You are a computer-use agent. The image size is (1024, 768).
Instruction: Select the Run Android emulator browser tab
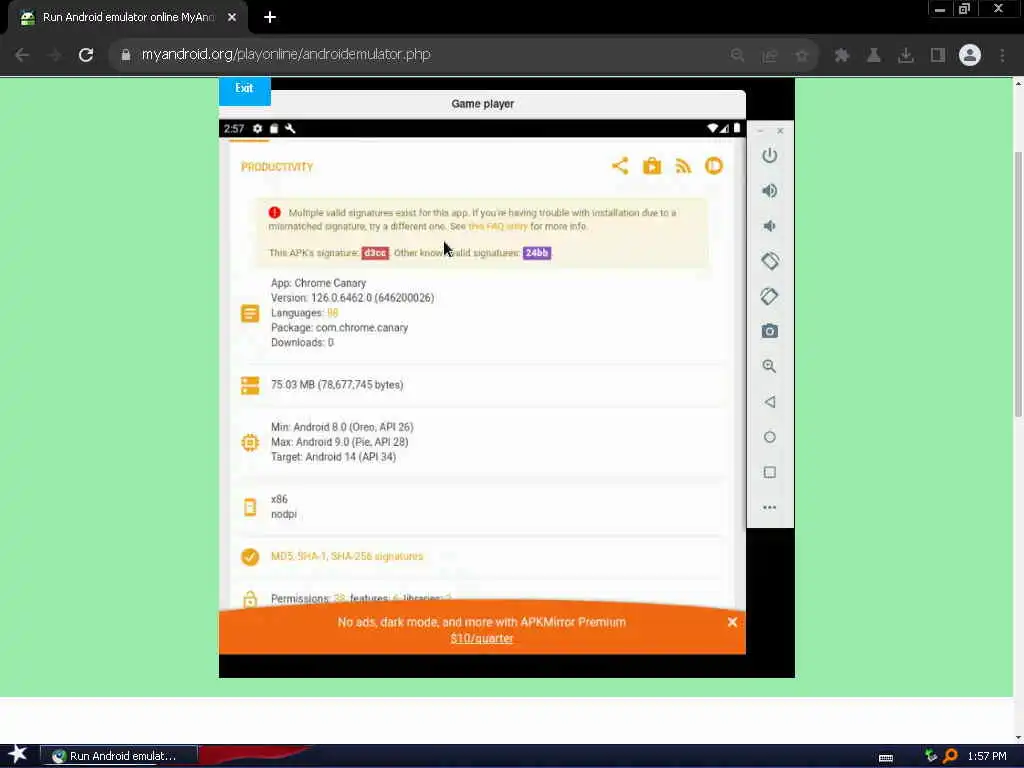coord(128,18)
